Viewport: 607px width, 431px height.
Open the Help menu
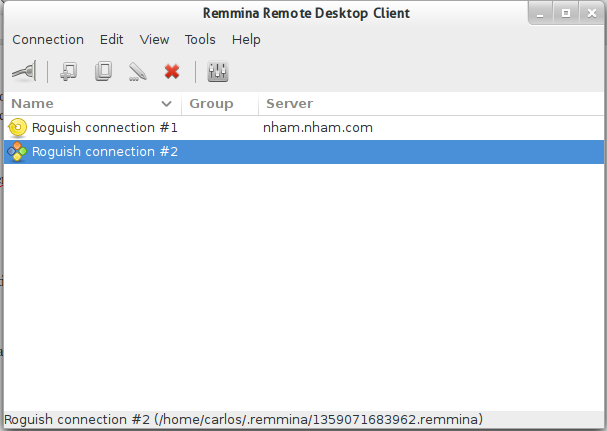pos(246,39)
